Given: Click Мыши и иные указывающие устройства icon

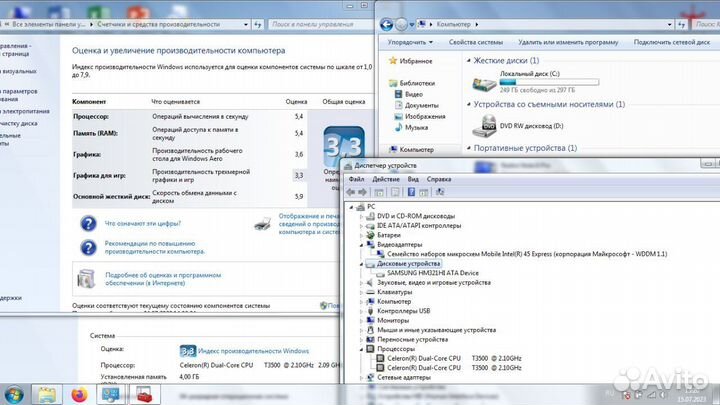Looking at the screenshot, I should click(x=371, y=330).
